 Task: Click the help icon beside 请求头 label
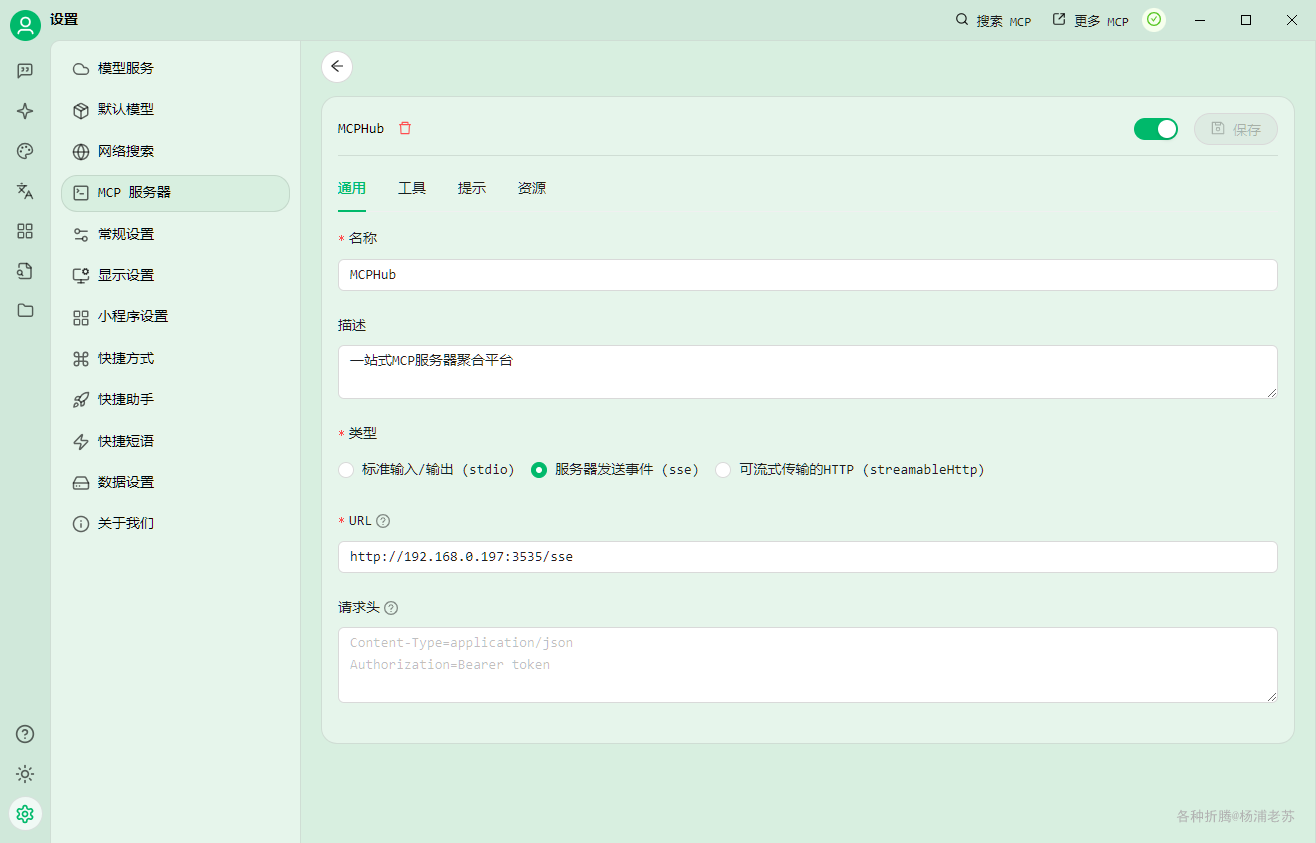click(x=391, y=608)
